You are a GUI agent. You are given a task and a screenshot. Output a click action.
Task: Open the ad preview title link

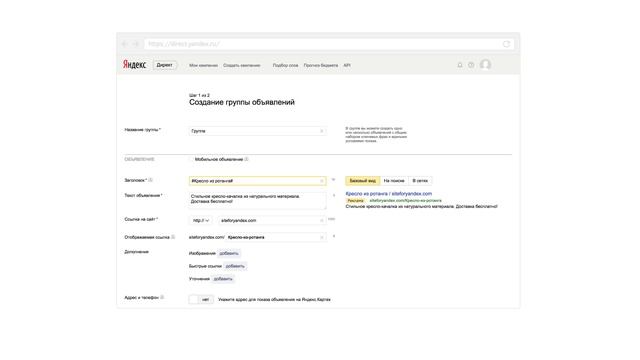pyautogui.click(x=389, y=193)
